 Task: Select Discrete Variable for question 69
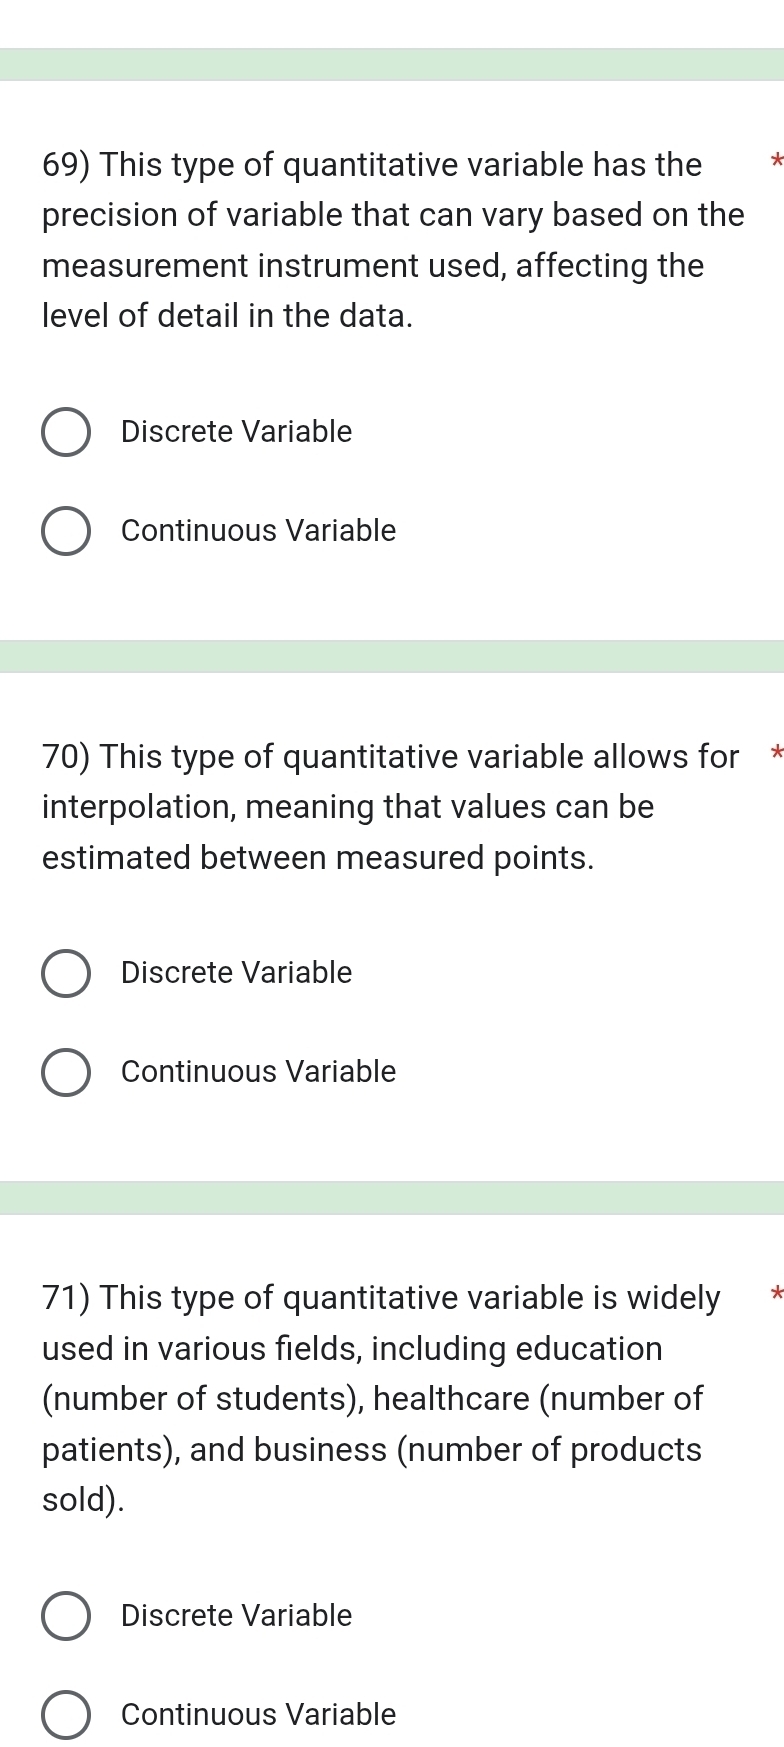point(66,432)
